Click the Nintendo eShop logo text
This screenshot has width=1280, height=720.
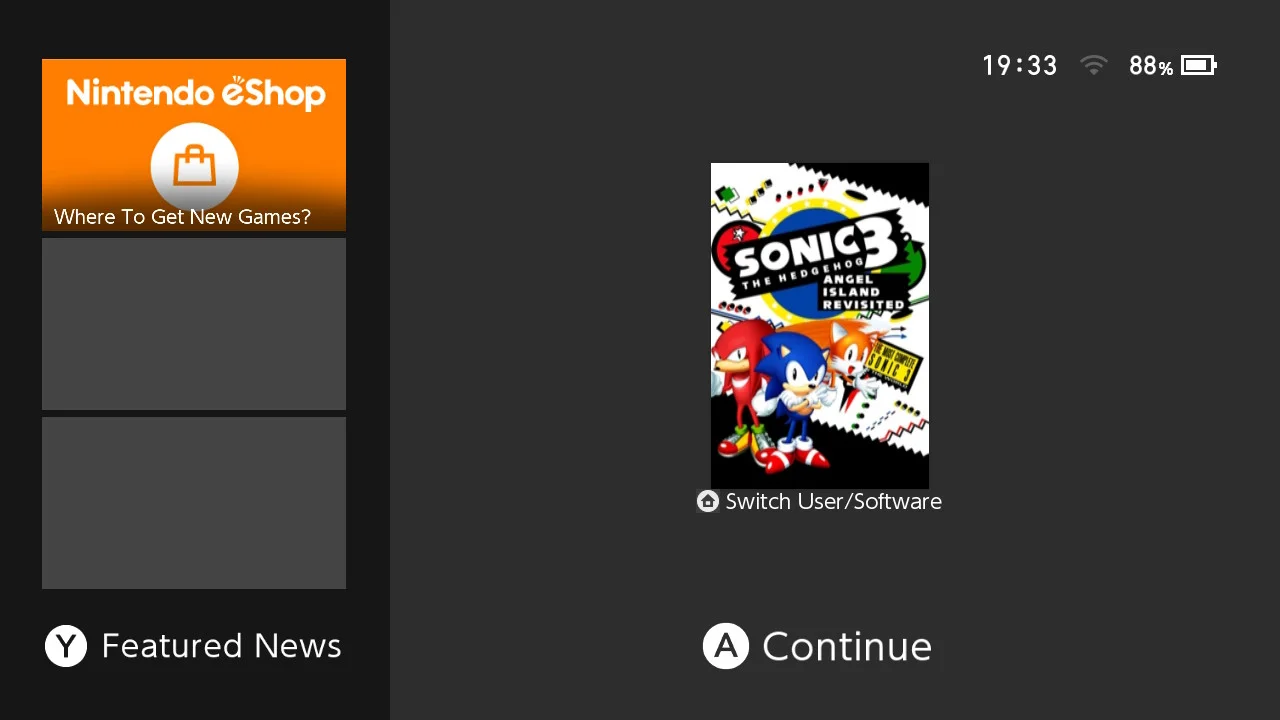(x=196, y=93)
